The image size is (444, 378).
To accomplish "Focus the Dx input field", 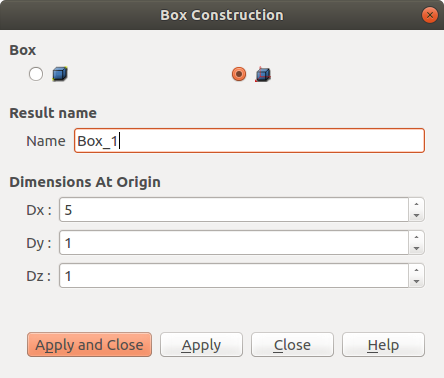I will tap(234, 210).
